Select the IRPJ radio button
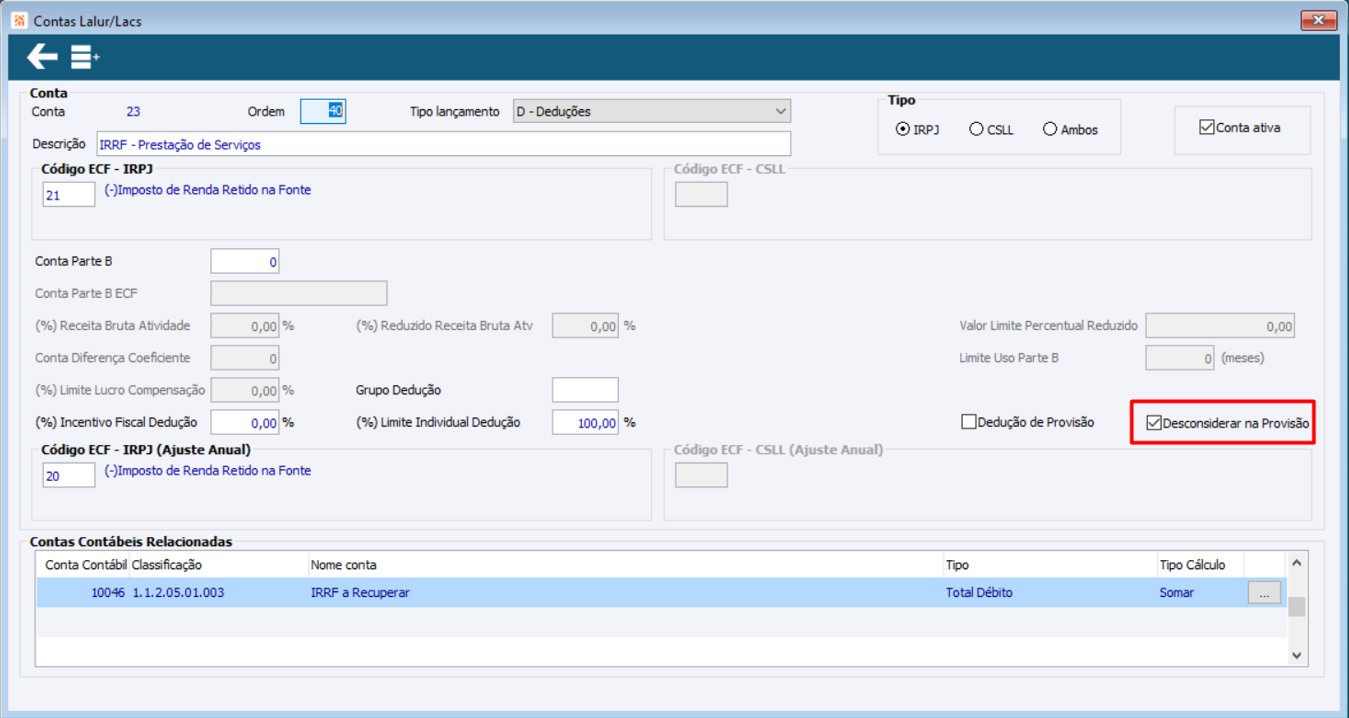This screenshot has height=718, width=1349. click(903, 129)
